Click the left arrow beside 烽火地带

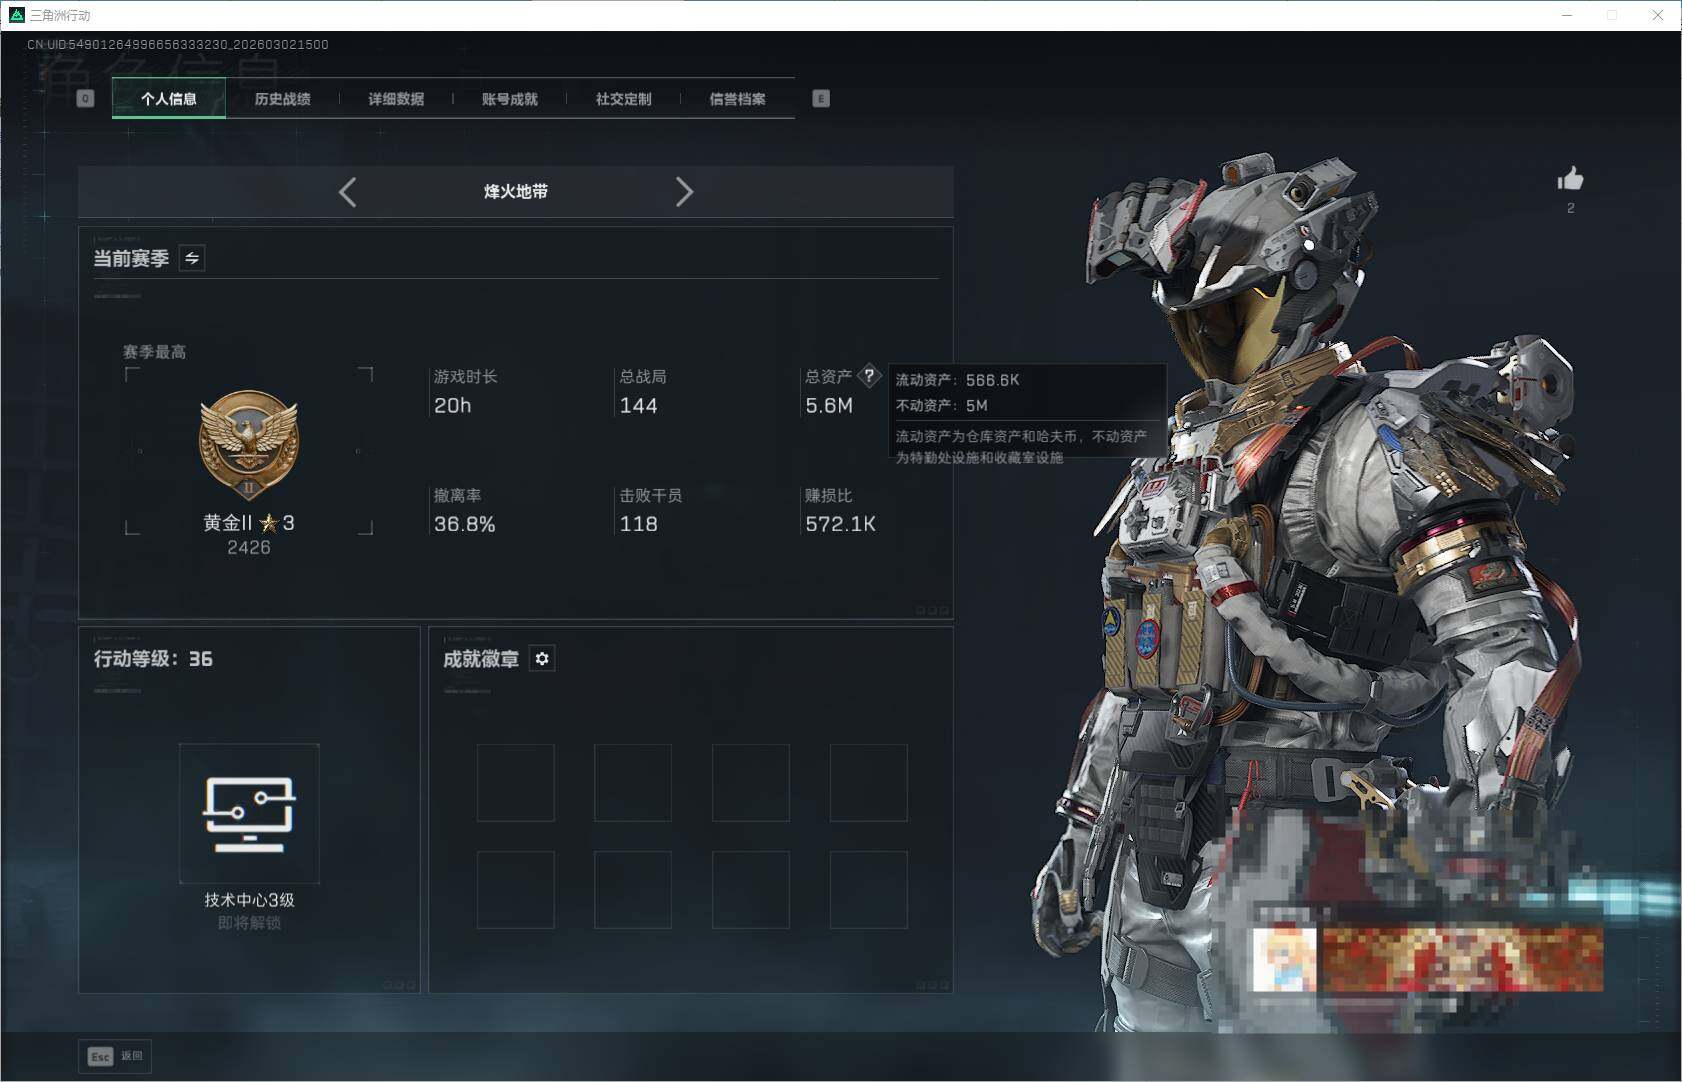point(348,191)
